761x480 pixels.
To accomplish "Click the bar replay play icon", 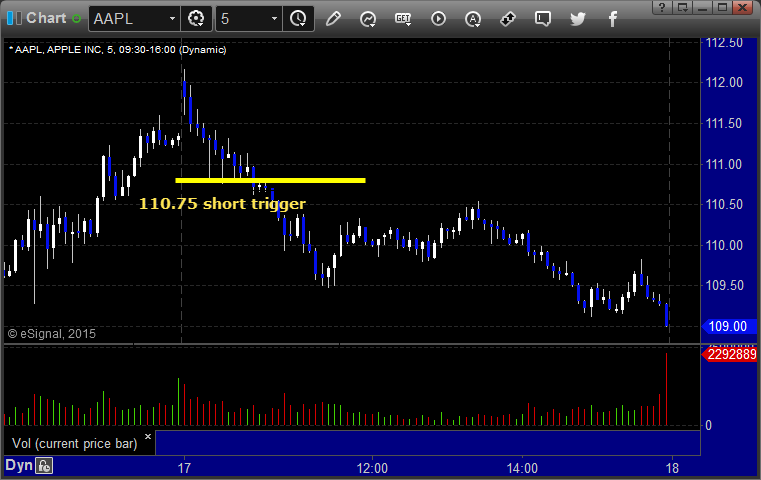I will 438,19.
